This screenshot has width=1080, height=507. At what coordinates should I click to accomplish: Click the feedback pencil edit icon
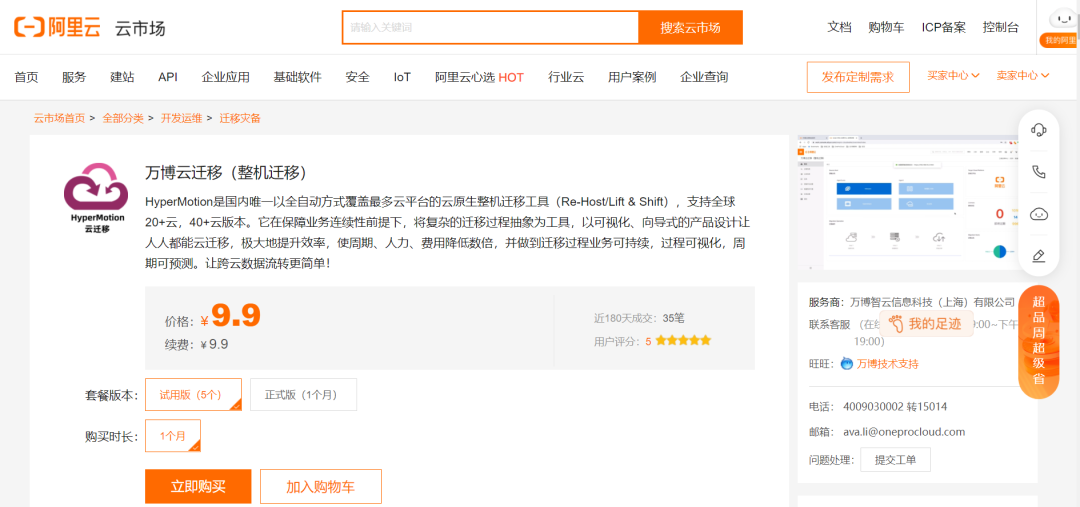click(1039, 256)
